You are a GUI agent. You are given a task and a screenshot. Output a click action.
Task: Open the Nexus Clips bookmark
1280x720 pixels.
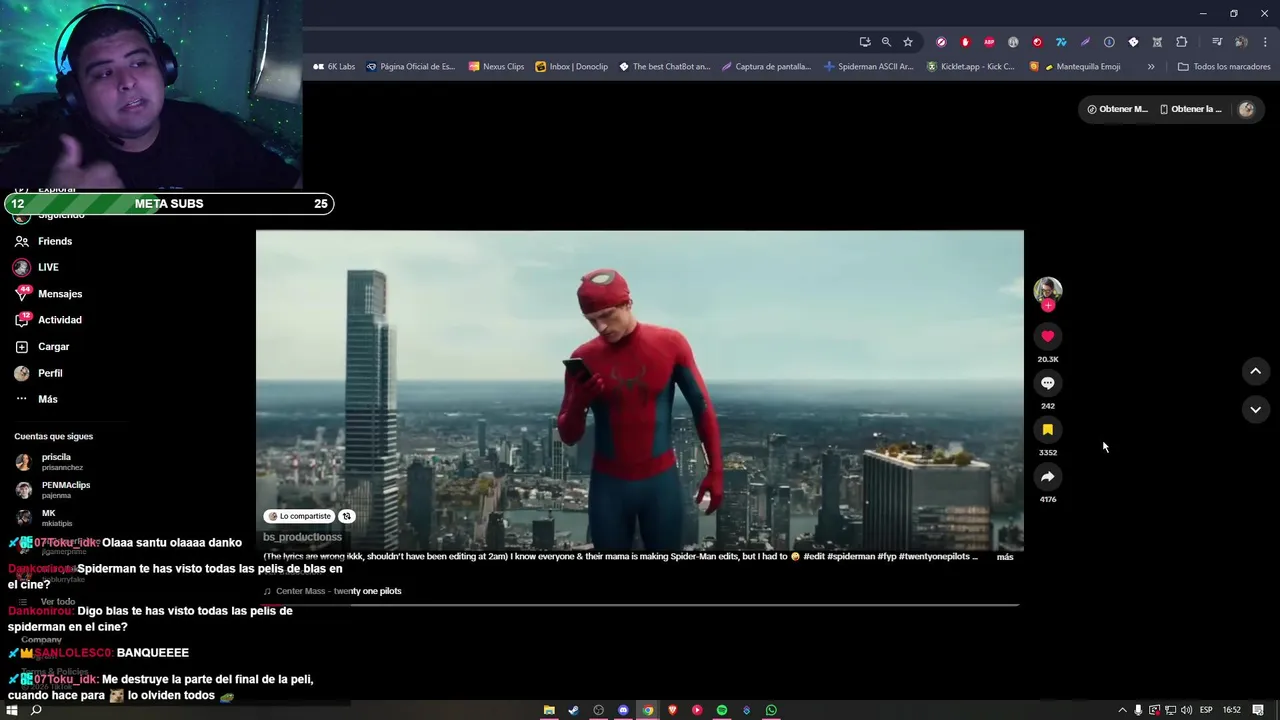[496, 67]
